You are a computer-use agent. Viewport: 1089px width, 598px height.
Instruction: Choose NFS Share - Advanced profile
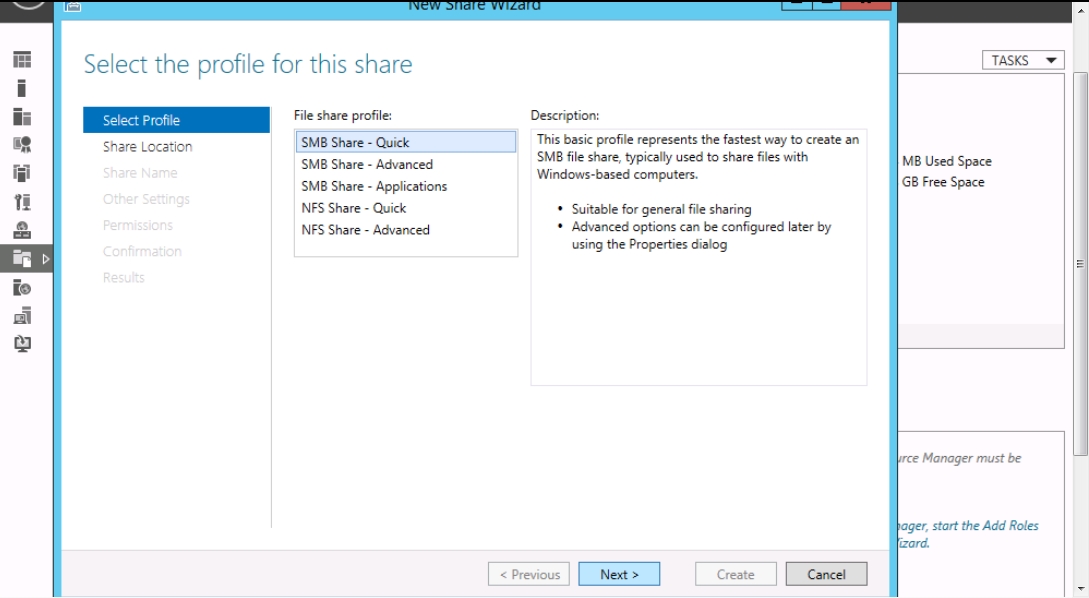406,230
